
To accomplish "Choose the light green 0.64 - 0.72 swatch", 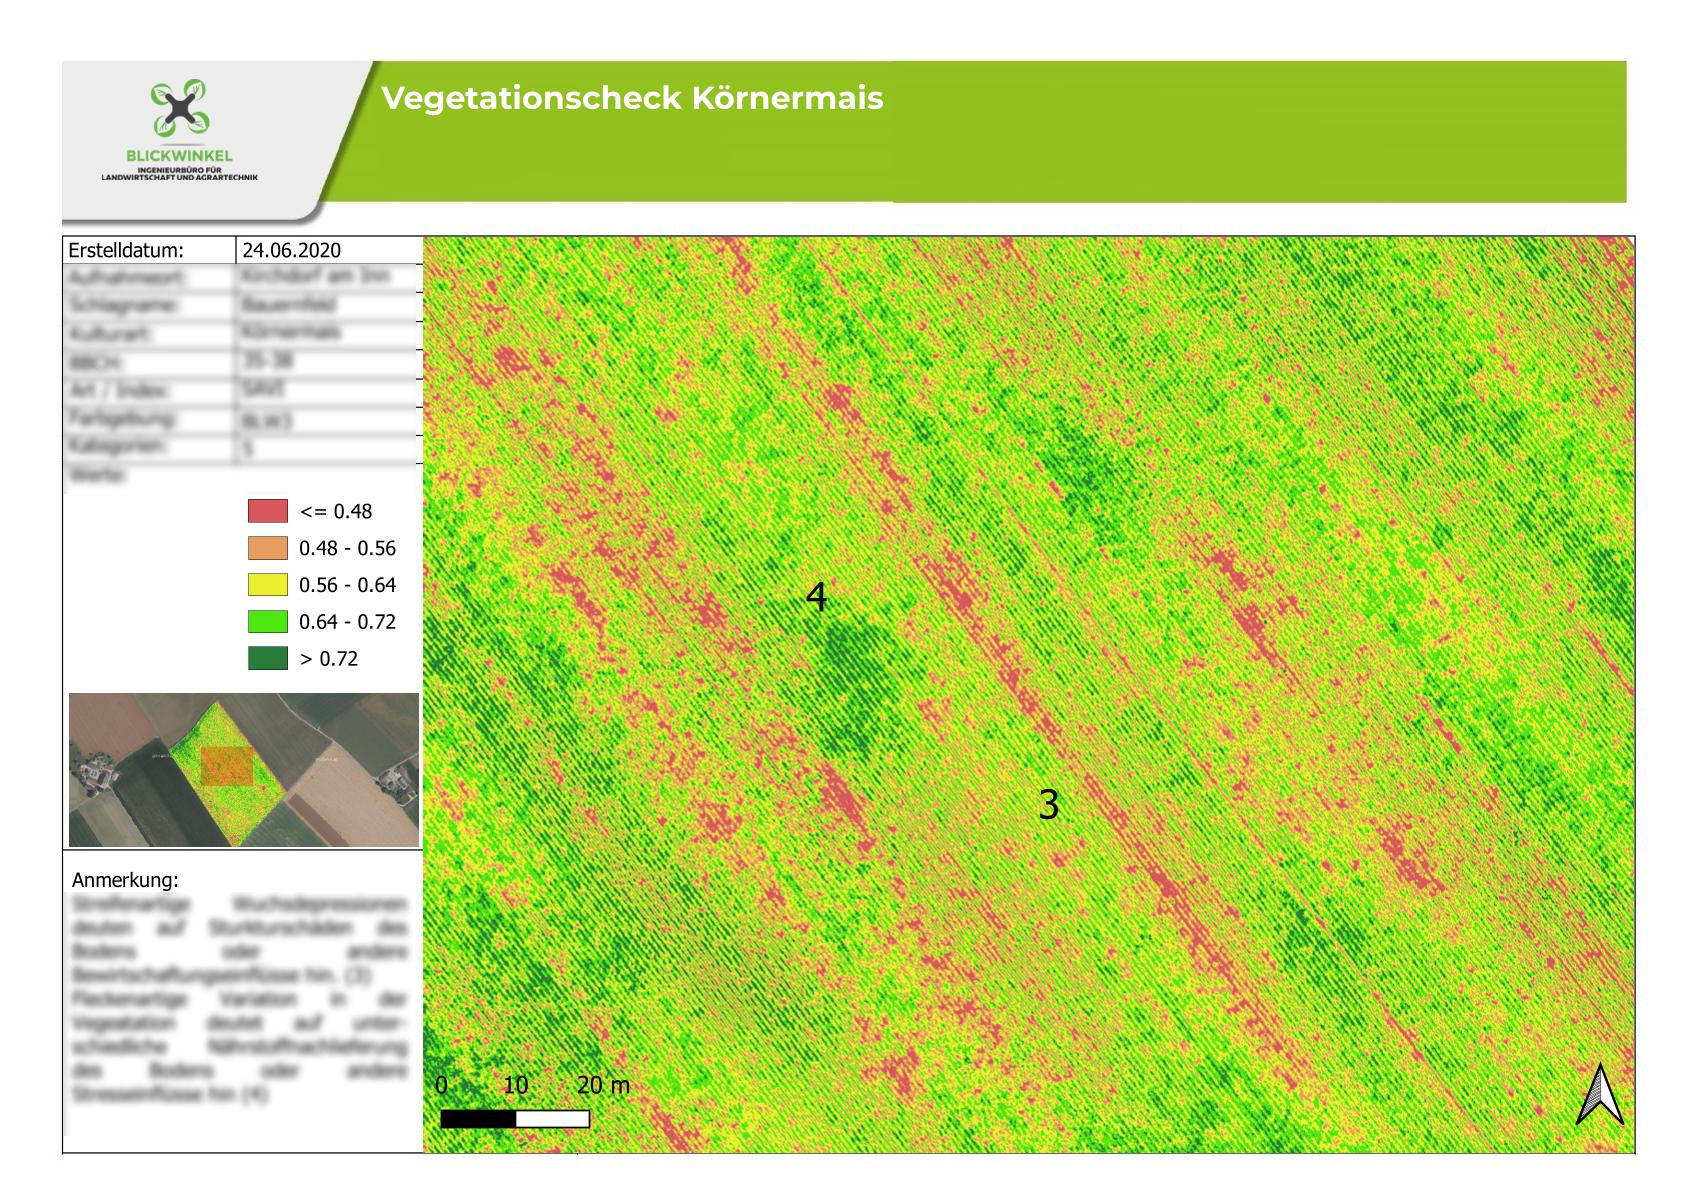I will coord(267,622).
